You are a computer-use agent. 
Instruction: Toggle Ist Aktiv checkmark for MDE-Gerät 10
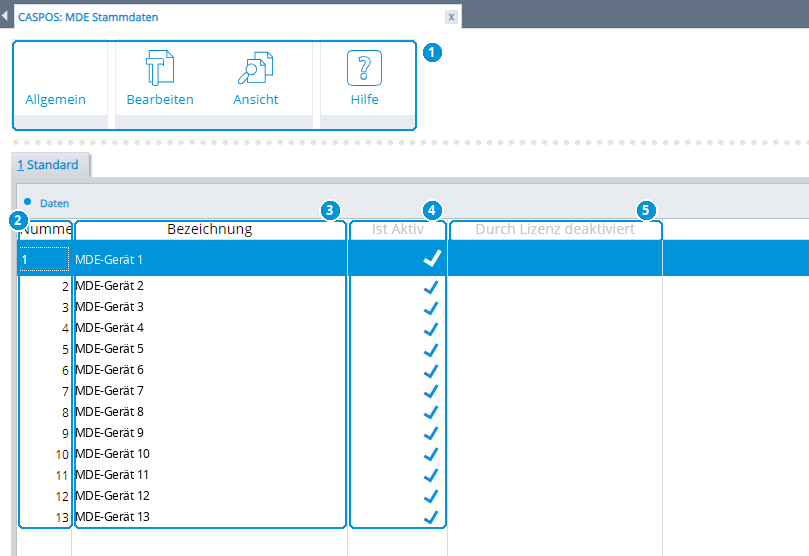click(431, 455)
